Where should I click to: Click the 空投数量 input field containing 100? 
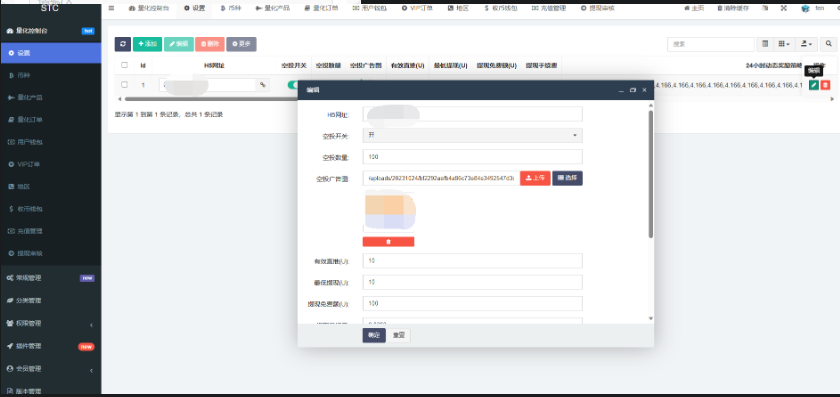(x=472, y=156)
